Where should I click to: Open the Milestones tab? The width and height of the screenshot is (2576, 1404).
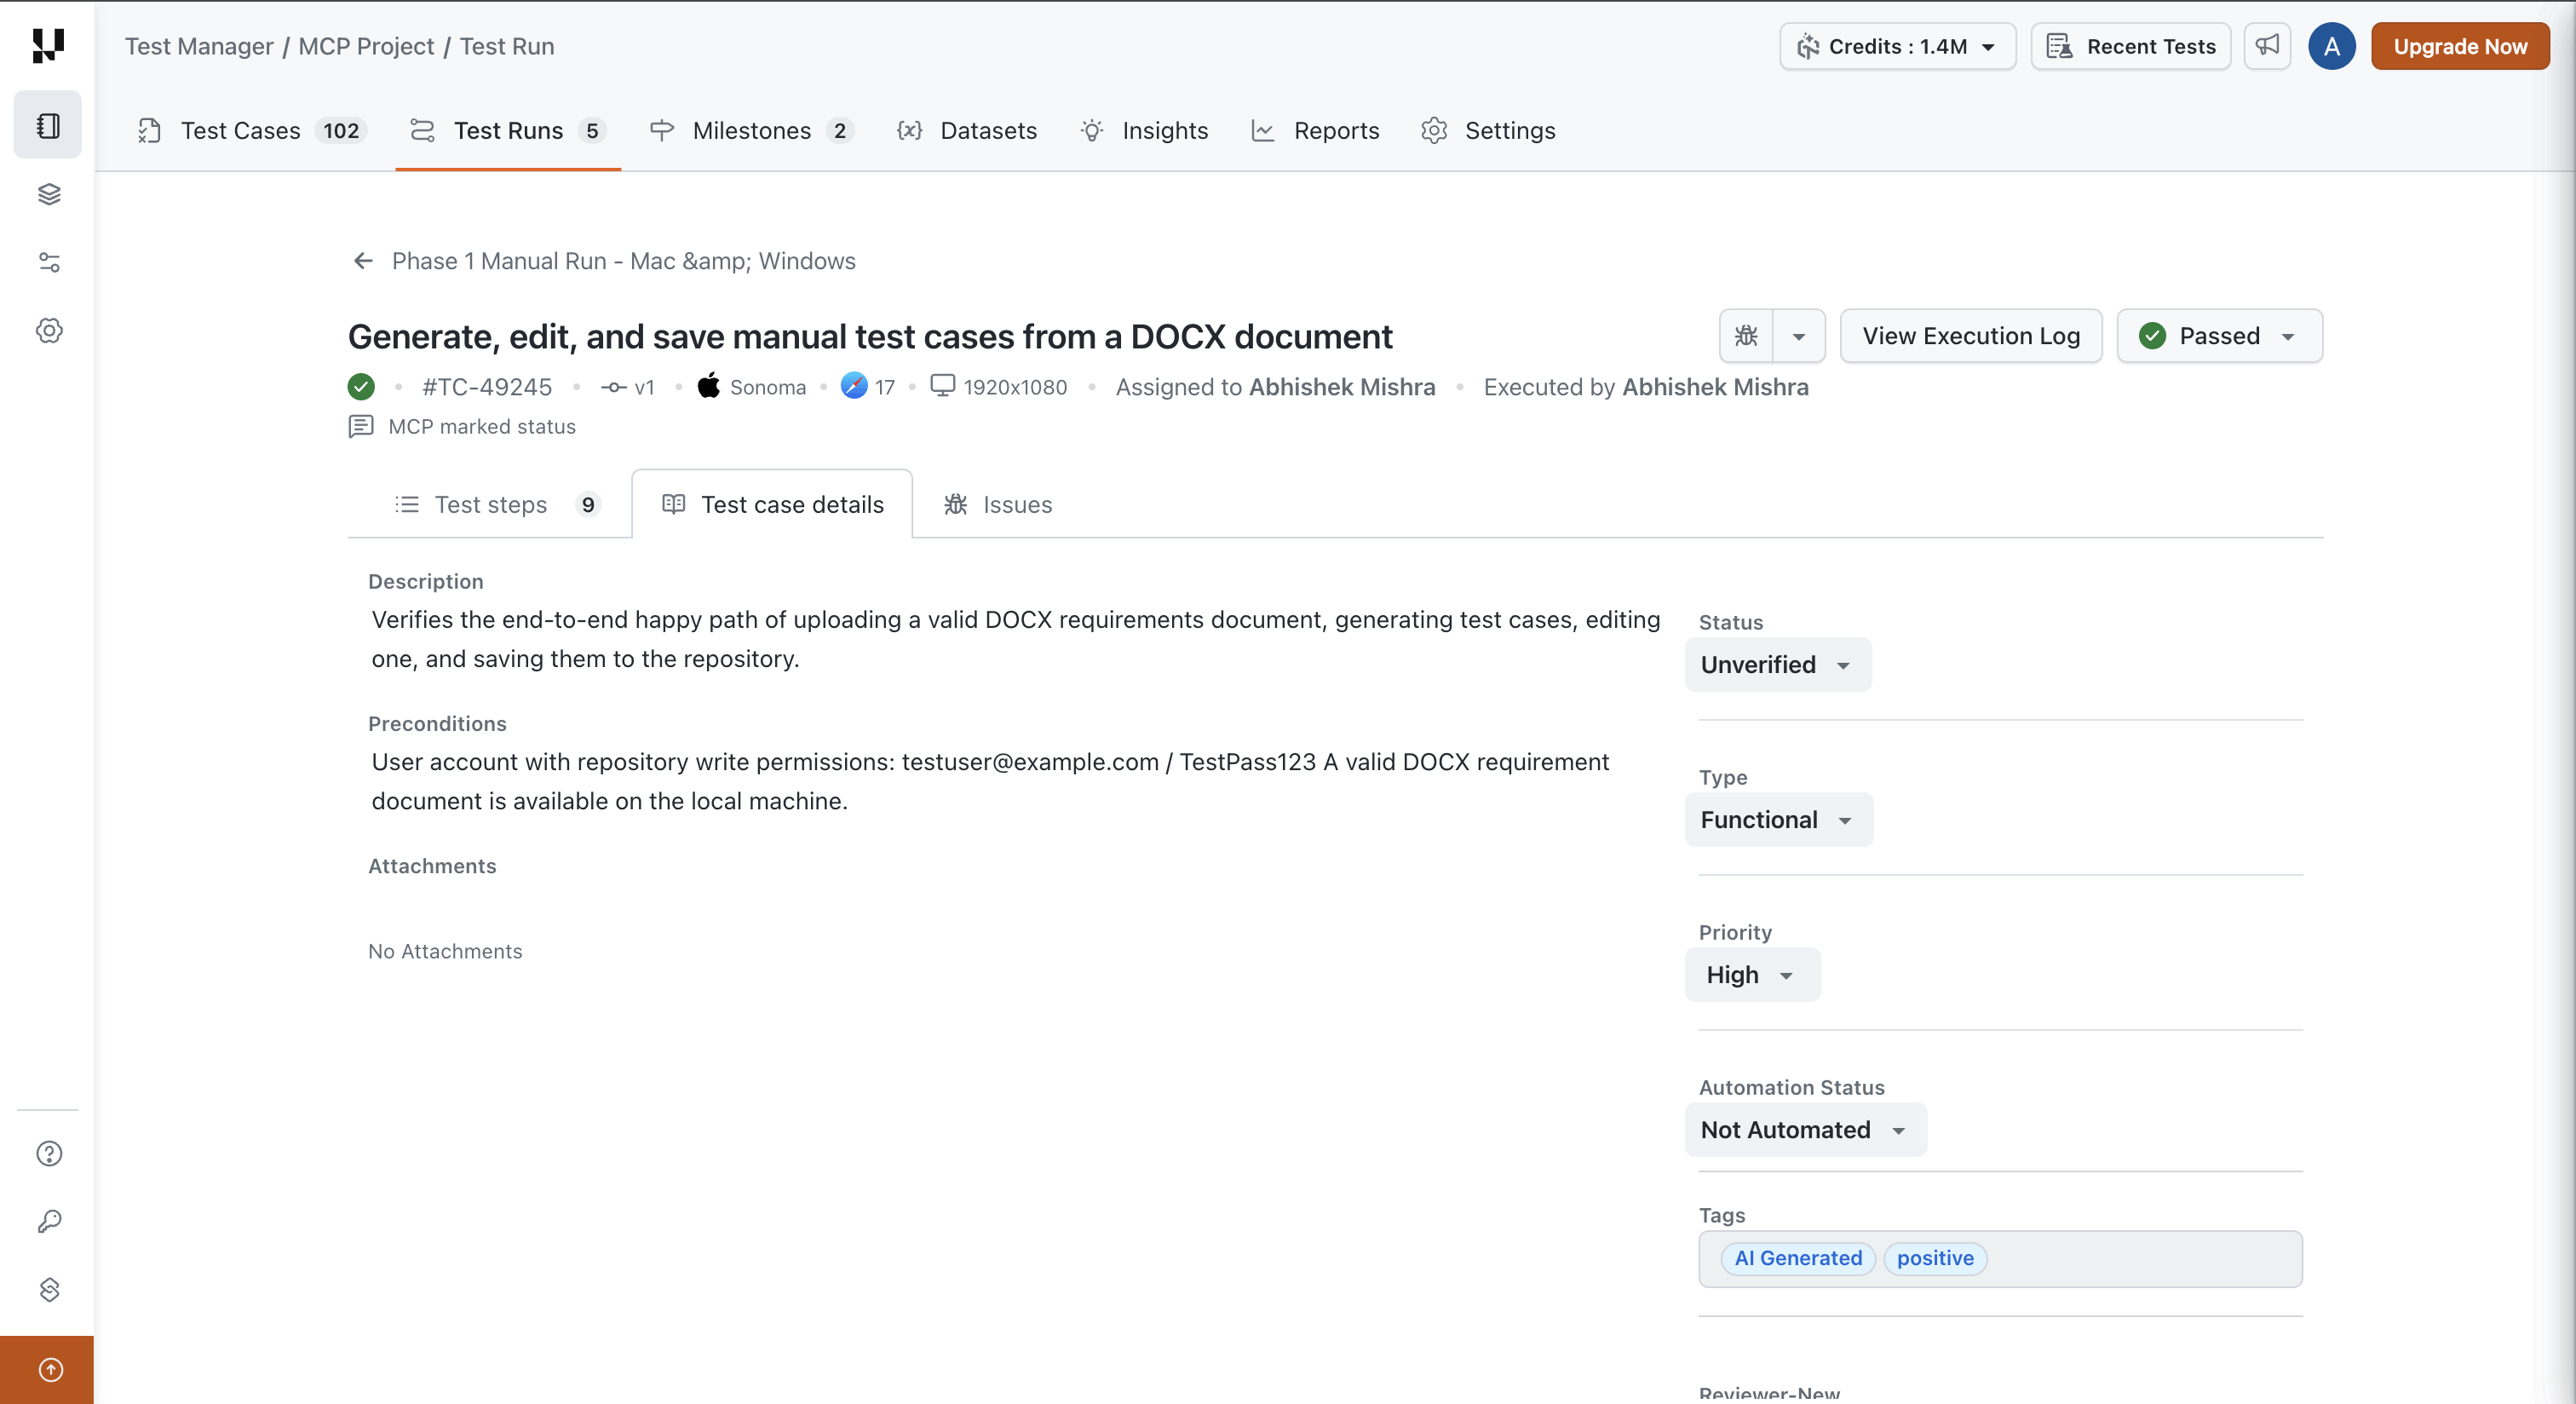click(751, 131)
